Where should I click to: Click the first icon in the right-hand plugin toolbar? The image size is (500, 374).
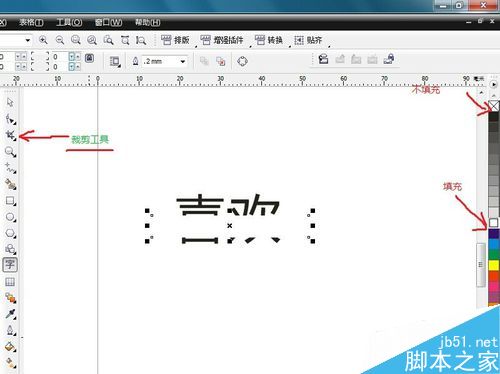[323, 60]
